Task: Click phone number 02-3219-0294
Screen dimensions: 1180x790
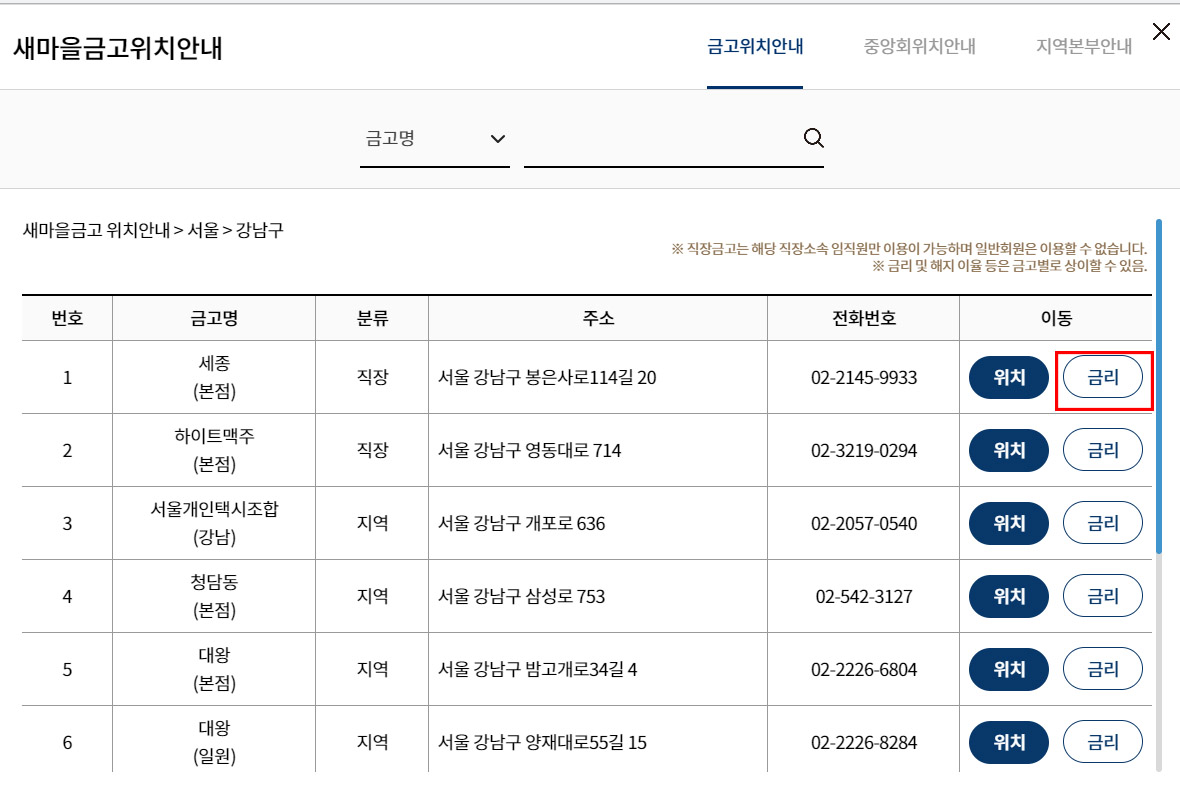Action: [864, 451]
